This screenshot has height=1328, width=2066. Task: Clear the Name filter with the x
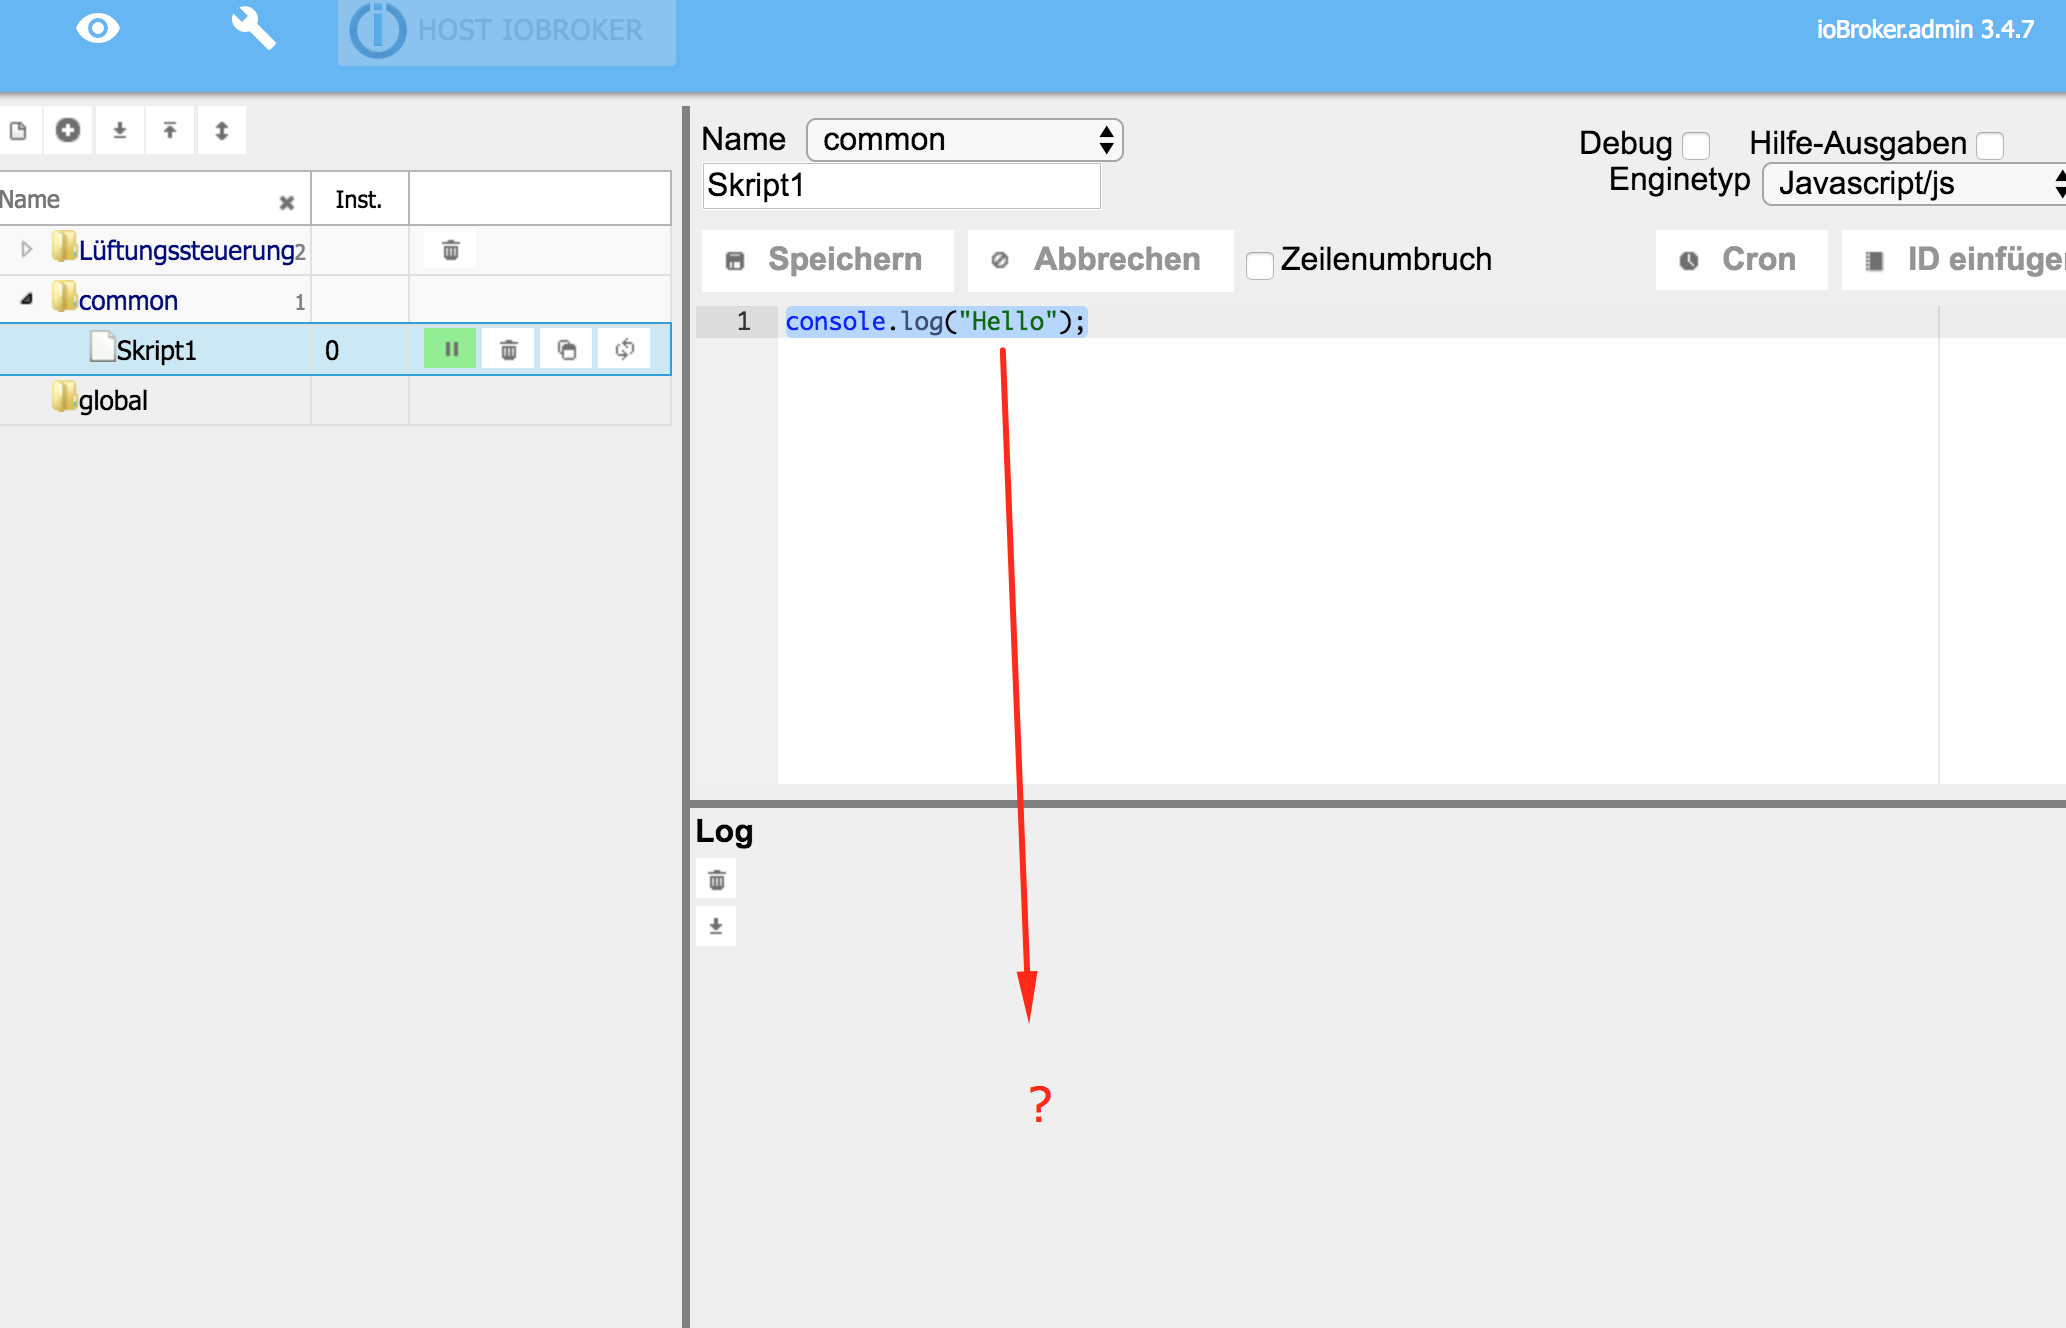pyautogui.click(x=287, y=203)
